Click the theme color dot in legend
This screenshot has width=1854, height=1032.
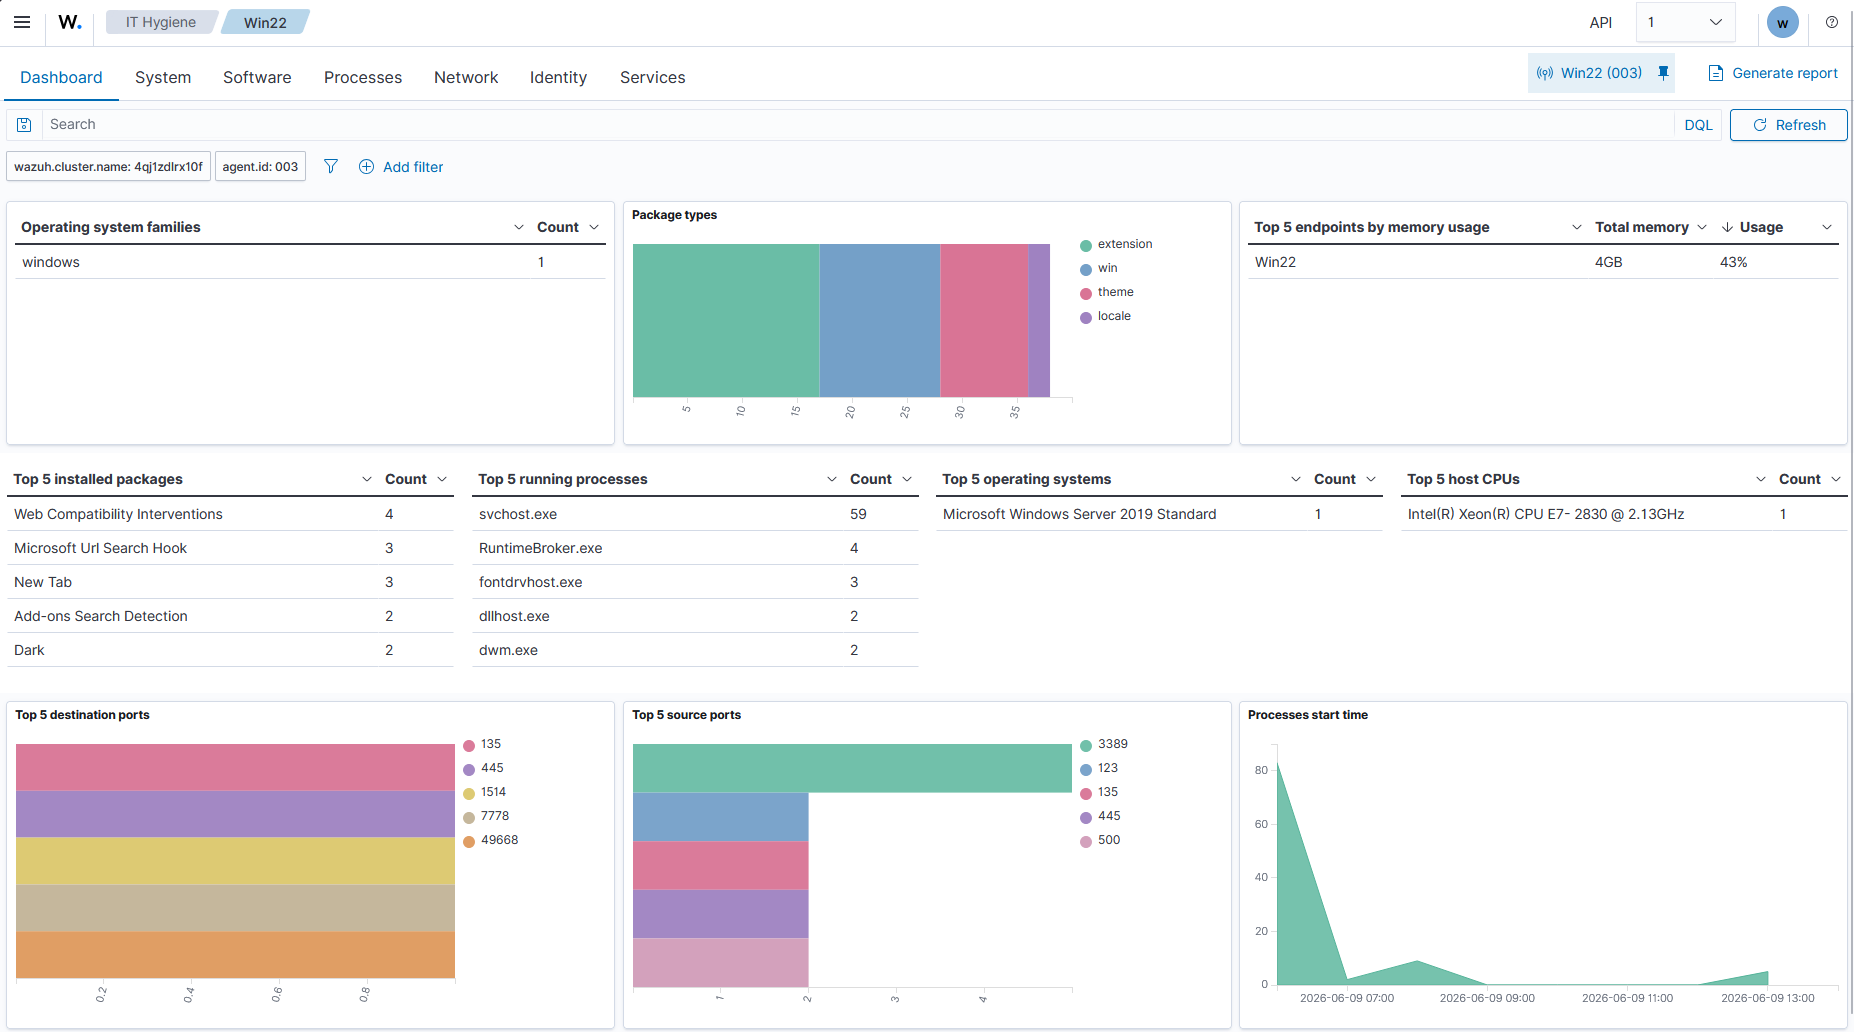point(1086,294)
